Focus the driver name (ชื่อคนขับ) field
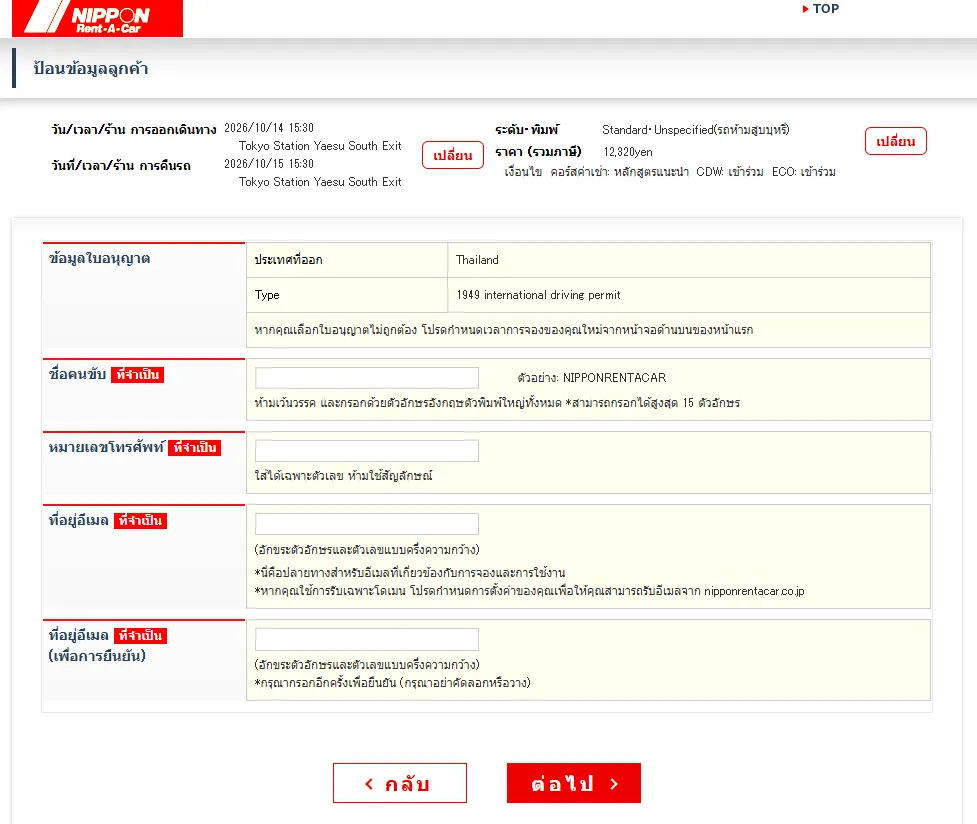The width and height of the screenshot is (977, 824). click(x=367, y=378)
